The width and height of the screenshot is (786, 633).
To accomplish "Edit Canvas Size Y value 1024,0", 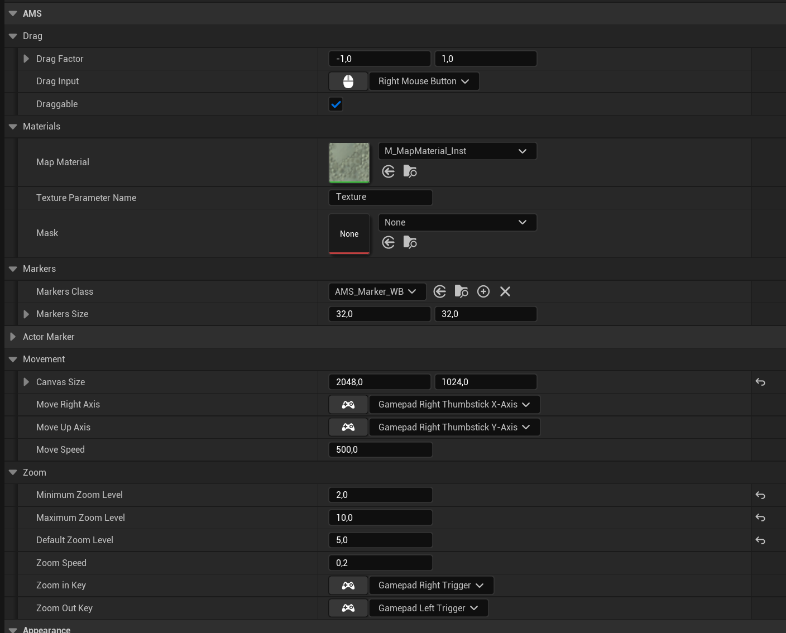I will 485,382.
